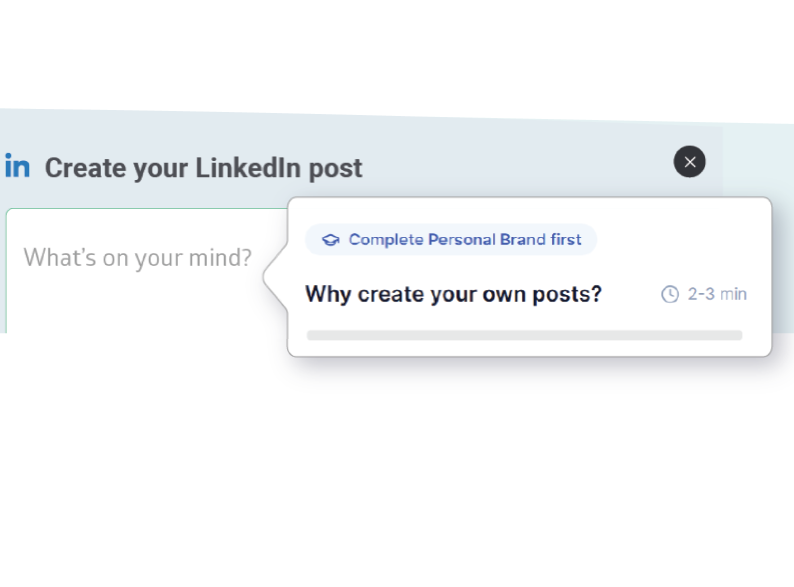Click the placeholder text in the post editor
The image size is (794, 587).
point(138,258)
